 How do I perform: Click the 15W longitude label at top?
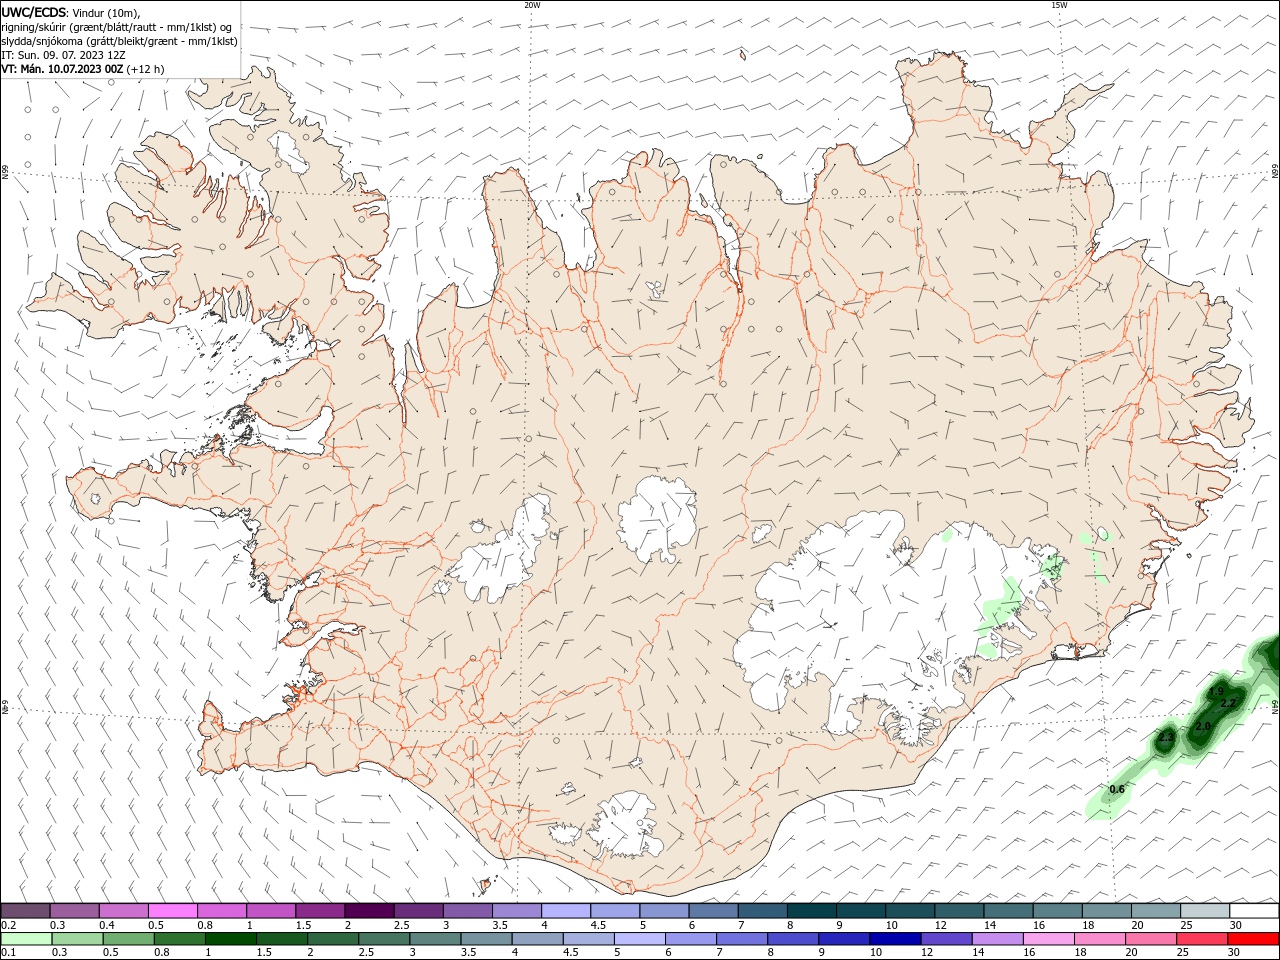point(1059,5)
